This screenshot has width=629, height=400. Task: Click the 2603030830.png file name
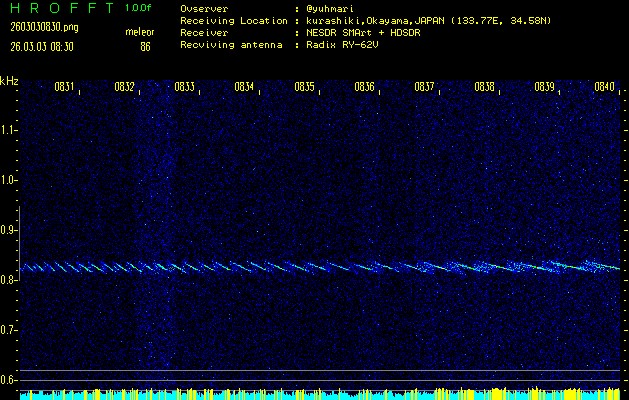[x=43, y=27]
